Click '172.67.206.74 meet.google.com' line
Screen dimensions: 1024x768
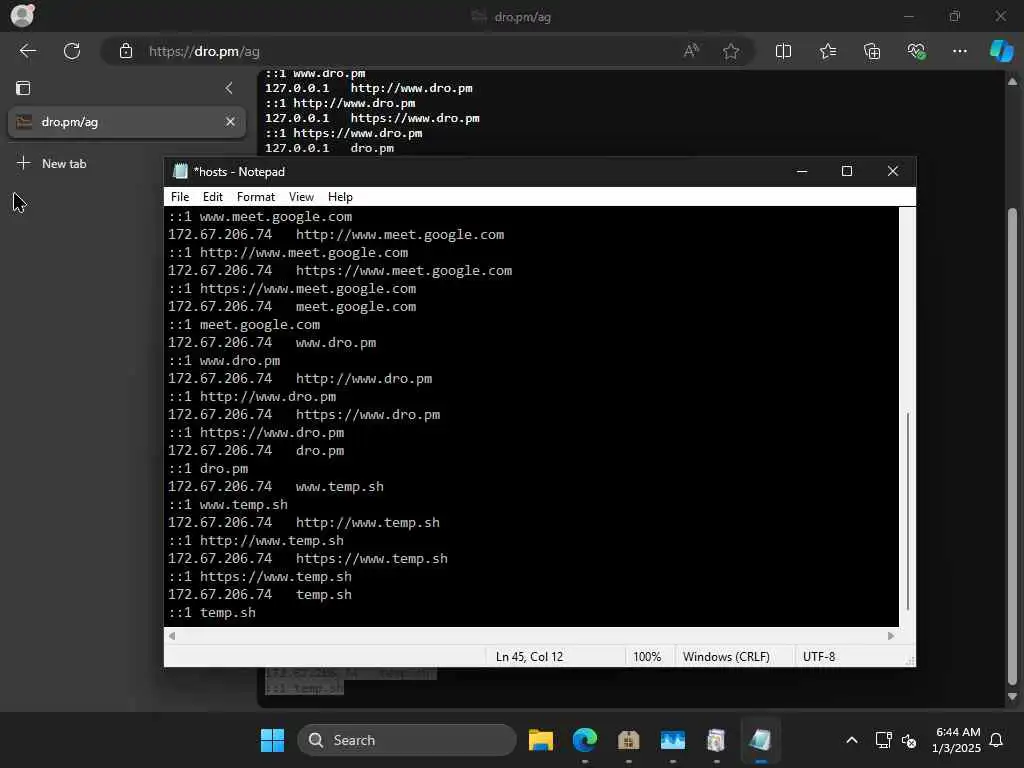tap(292, 306)
